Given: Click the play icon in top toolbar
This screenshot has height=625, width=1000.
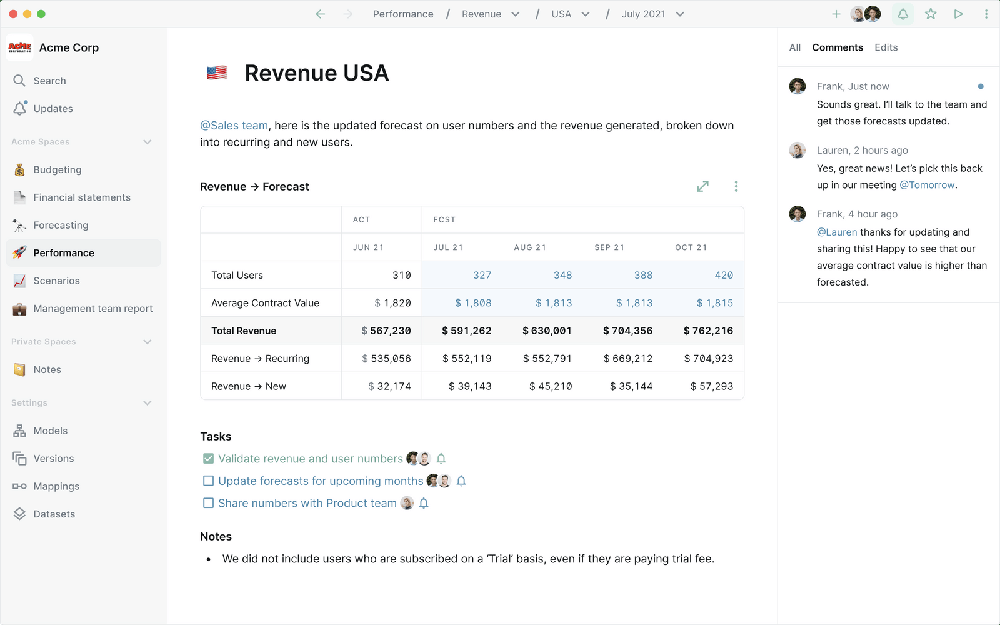Looking at the screenshot, I should [x=958, y=14].
